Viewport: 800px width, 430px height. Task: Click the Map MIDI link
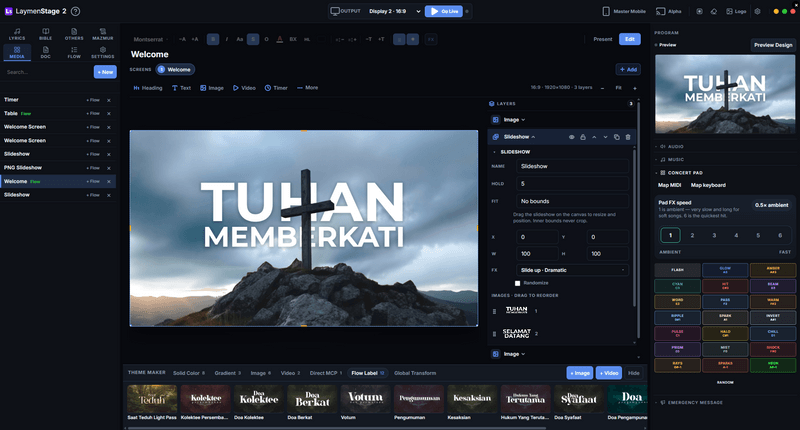(x=669, y=185)
